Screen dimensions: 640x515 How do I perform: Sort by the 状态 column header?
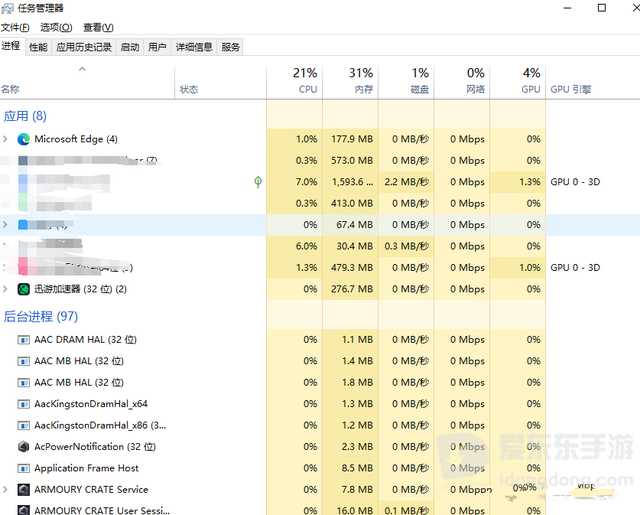coord(221,82)
